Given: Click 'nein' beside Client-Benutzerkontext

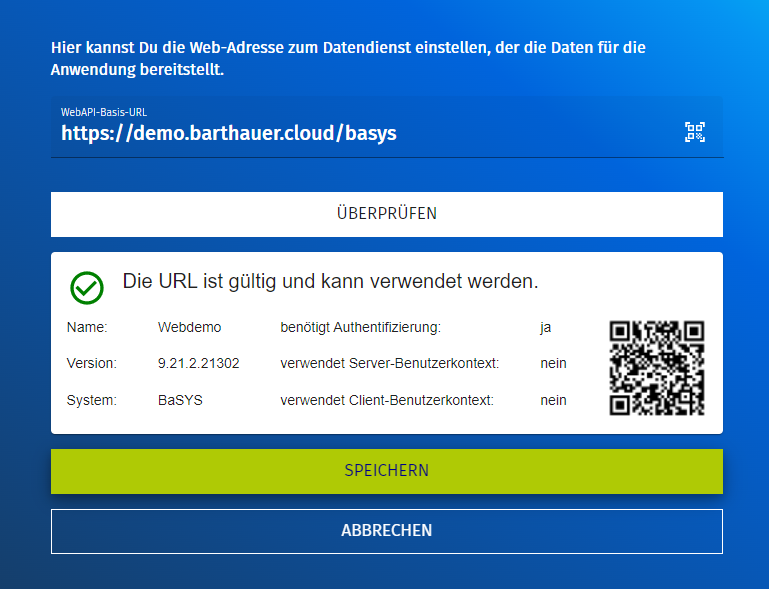Looking at the screenshot, I should [x=553, y=400].
